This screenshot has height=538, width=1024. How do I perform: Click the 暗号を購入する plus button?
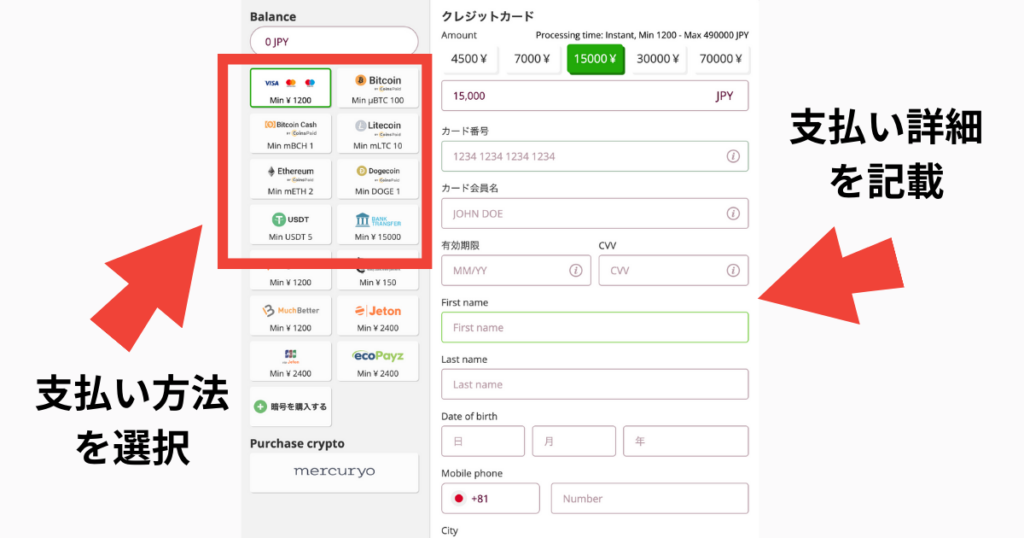coord(291,407)
